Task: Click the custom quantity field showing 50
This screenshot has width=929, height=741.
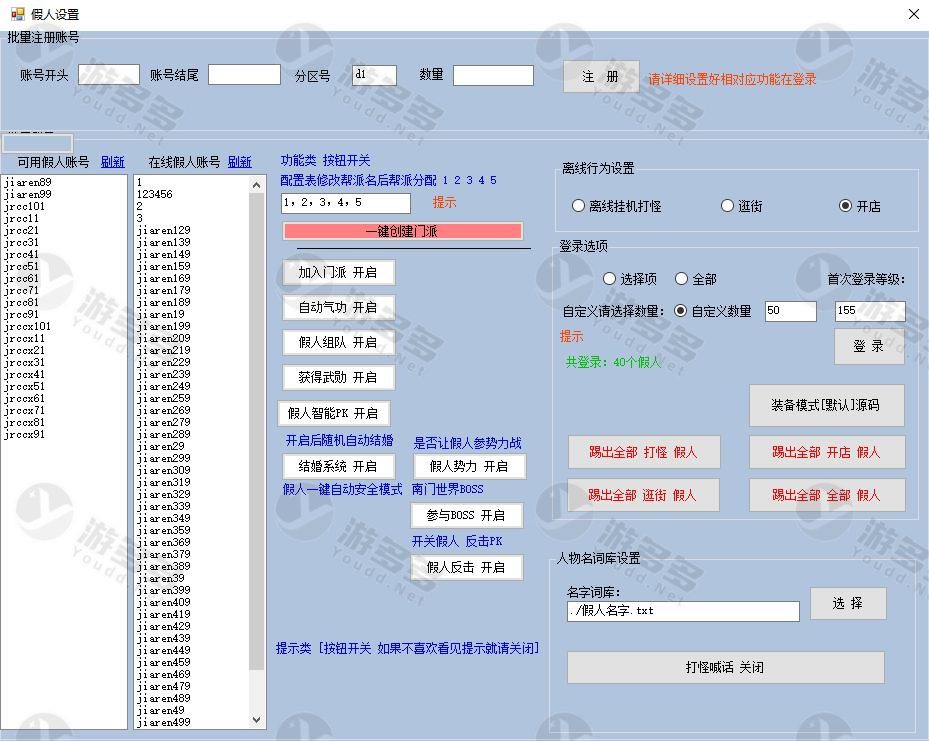Action: 791,311
